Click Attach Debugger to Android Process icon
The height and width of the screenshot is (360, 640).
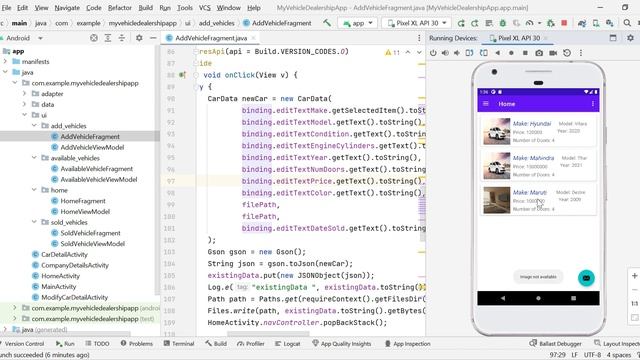[551, 23]
